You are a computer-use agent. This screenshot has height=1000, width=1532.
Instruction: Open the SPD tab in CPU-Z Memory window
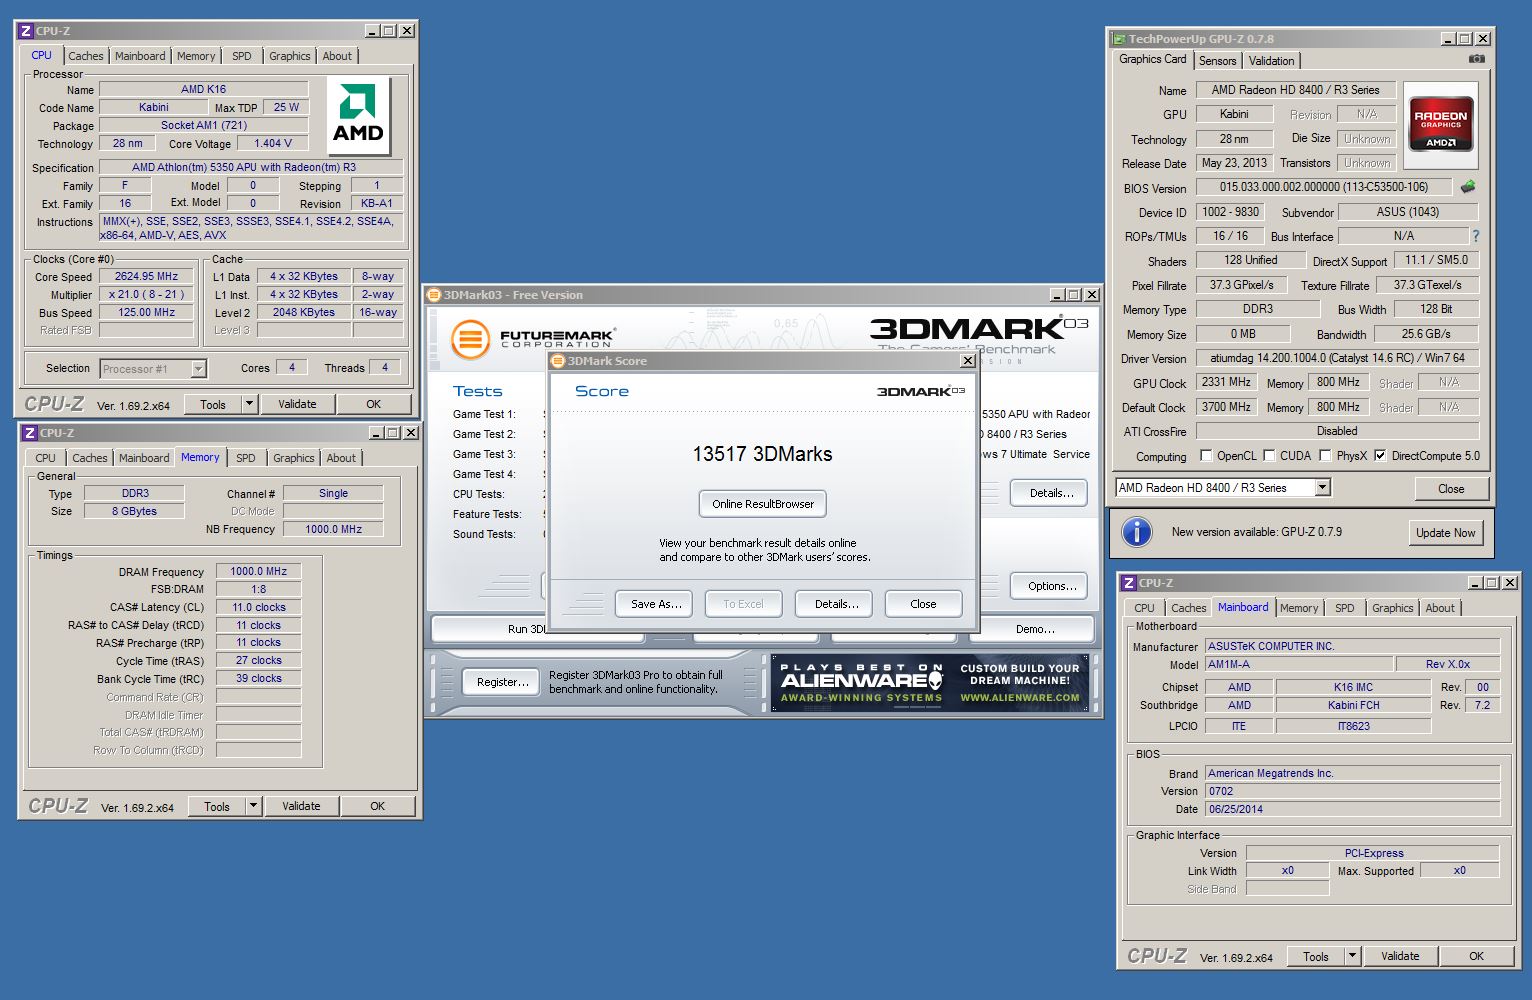pos(246,458)
